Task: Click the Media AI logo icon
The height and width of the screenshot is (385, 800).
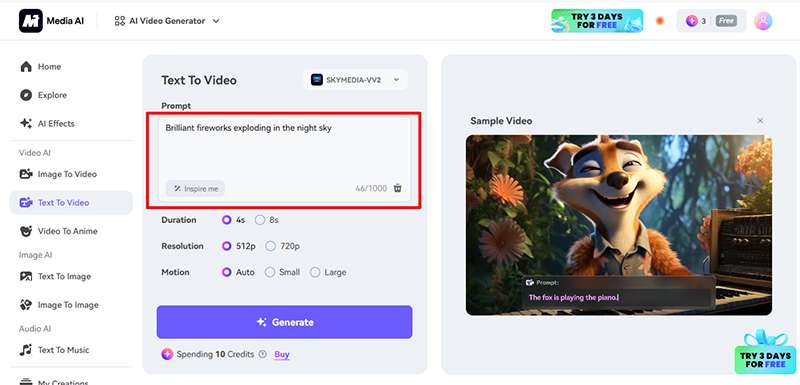Action: [x=31, y=21]
